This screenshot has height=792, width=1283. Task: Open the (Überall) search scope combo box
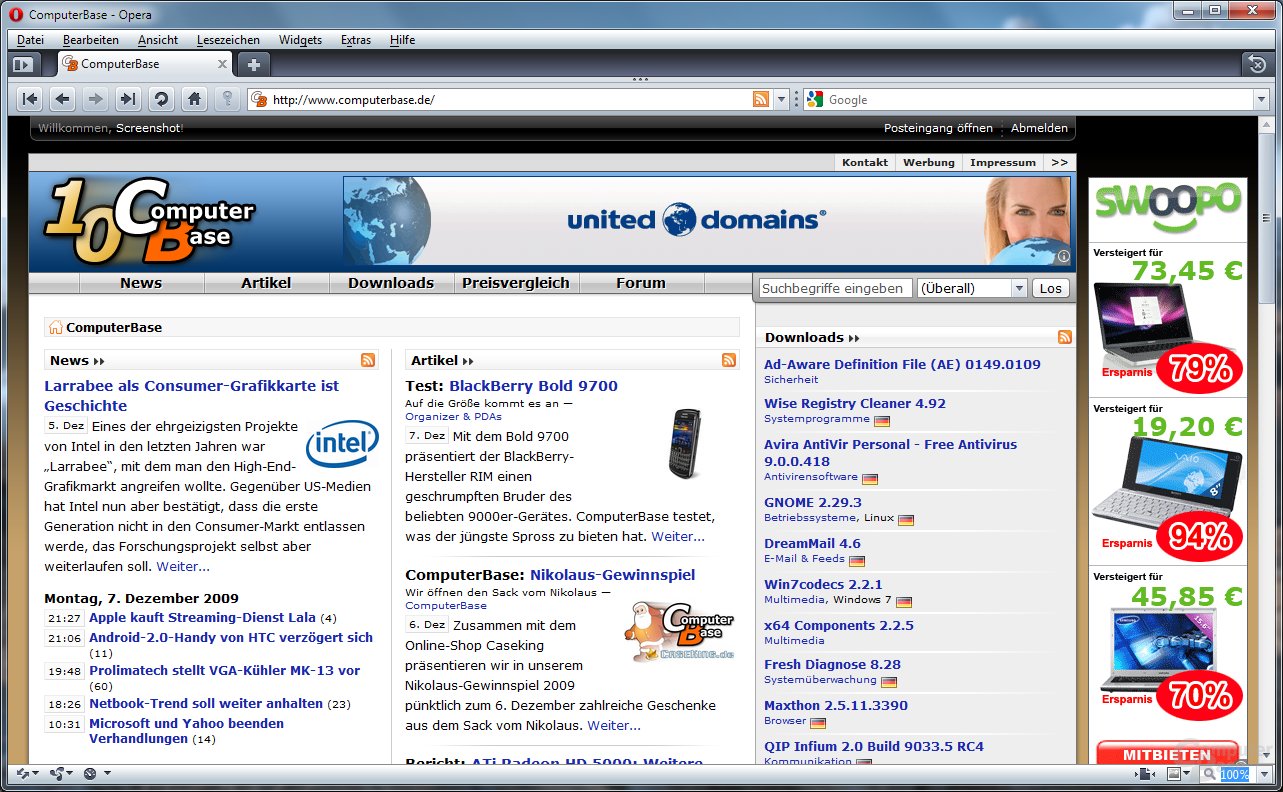click(972, 288)
